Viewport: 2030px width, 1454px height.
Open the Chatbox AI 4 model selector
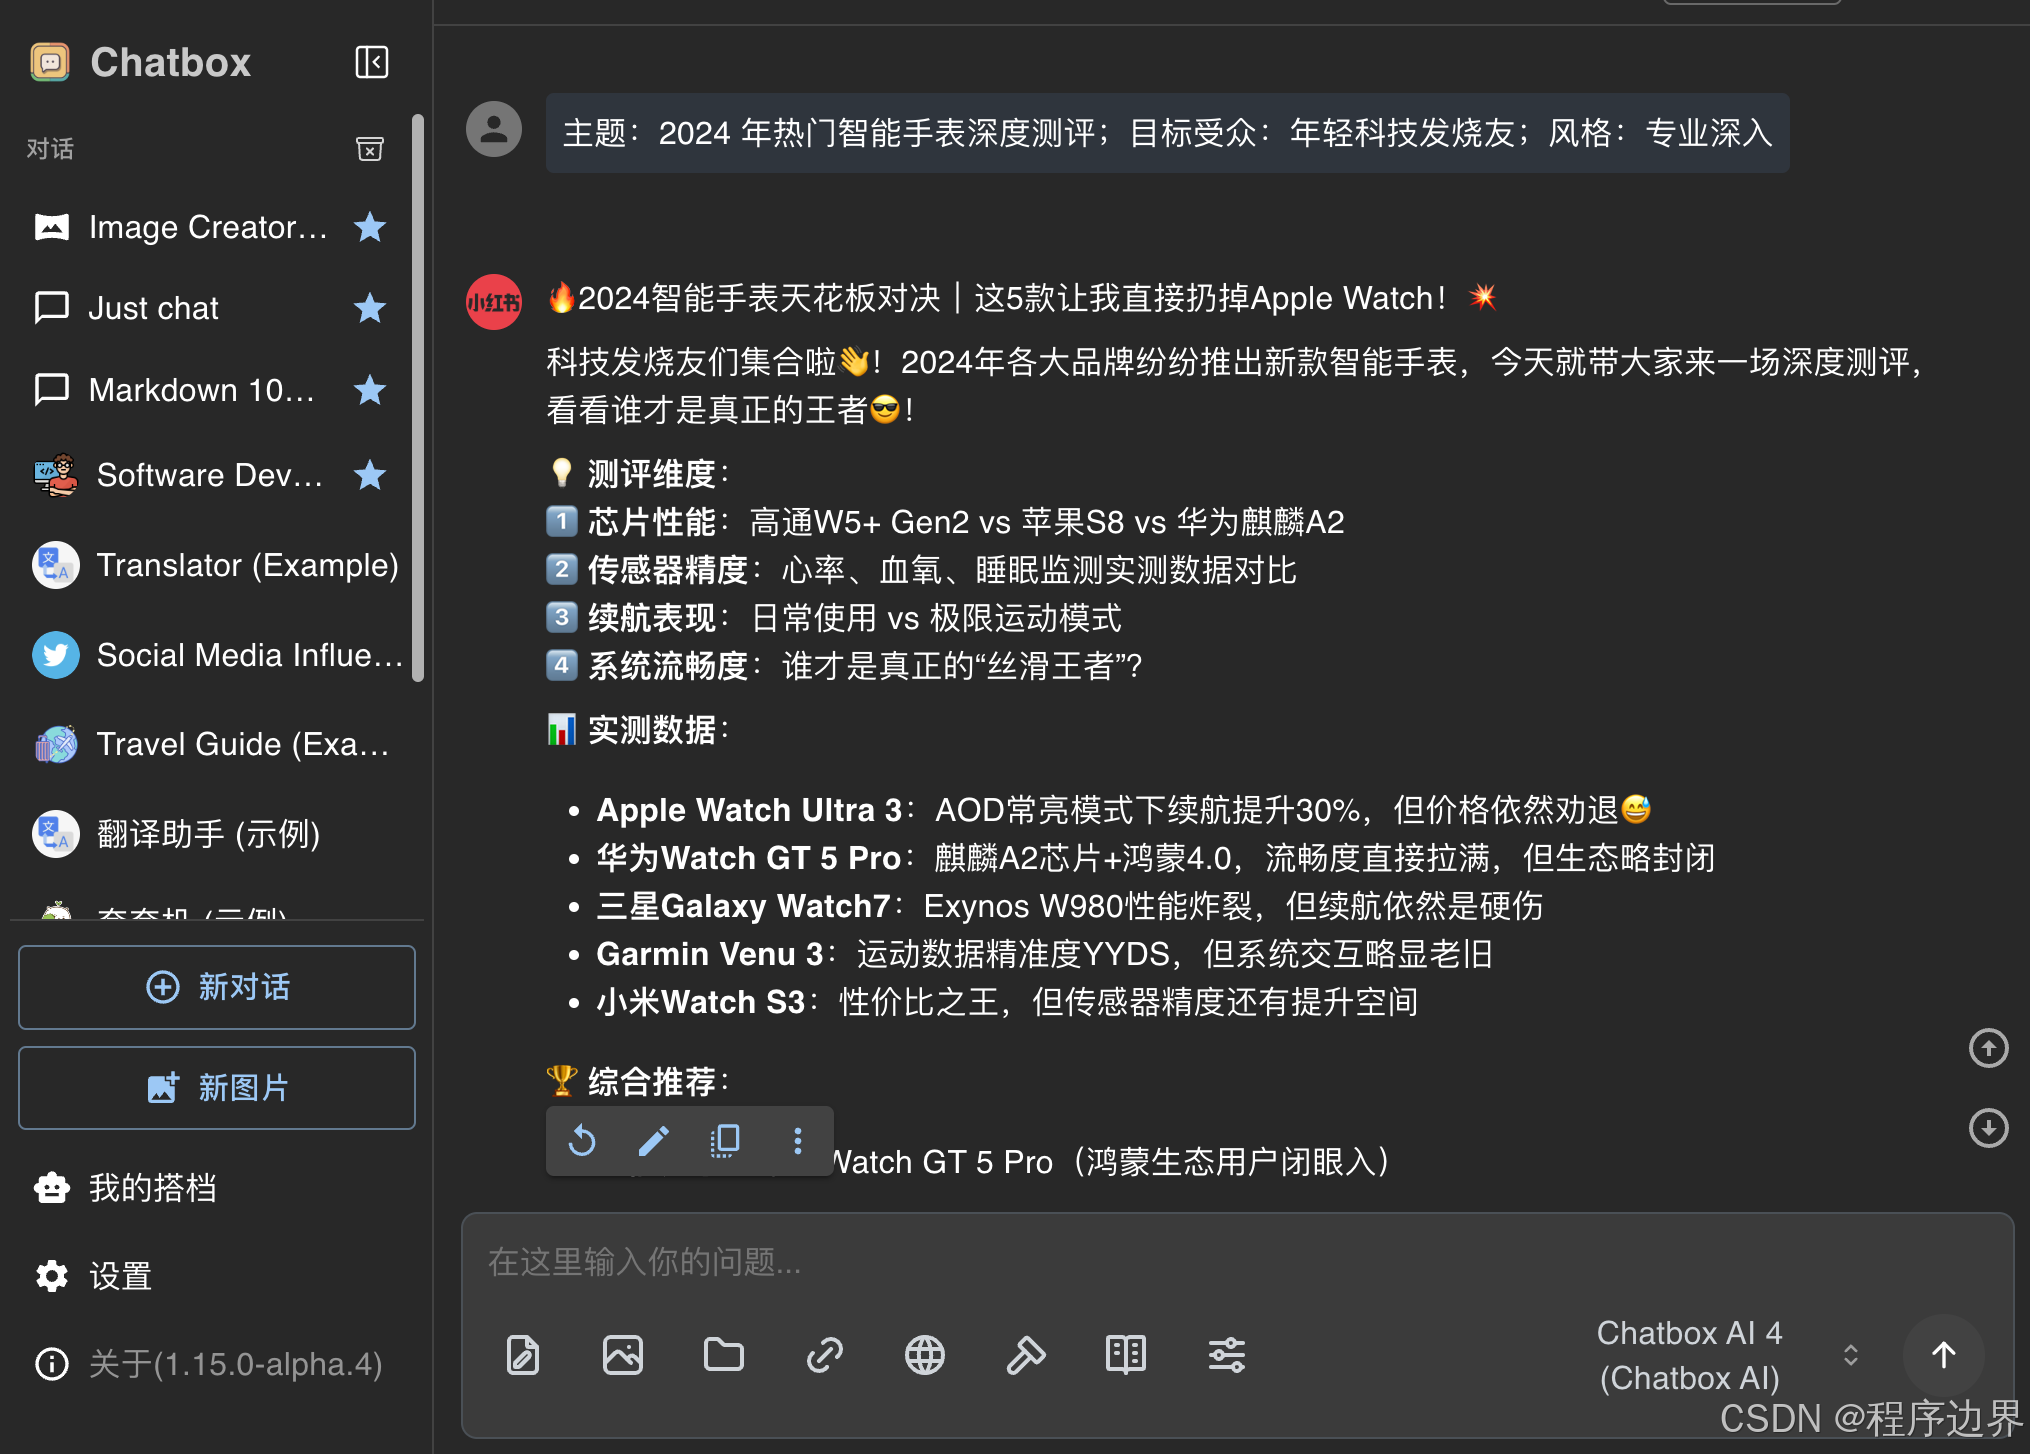[1690, 1355]
